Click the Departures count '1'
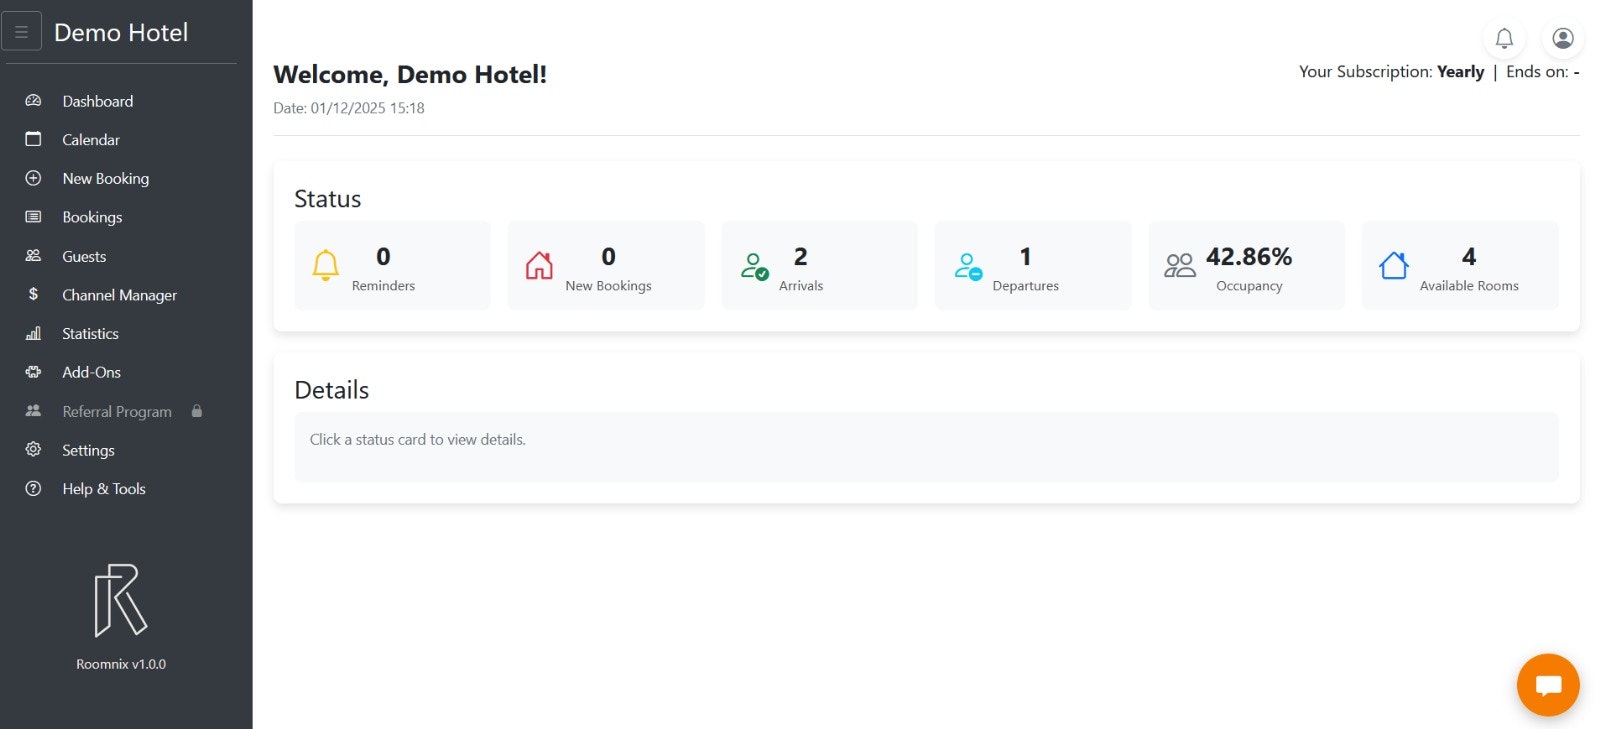 (x=1025, y=257)
